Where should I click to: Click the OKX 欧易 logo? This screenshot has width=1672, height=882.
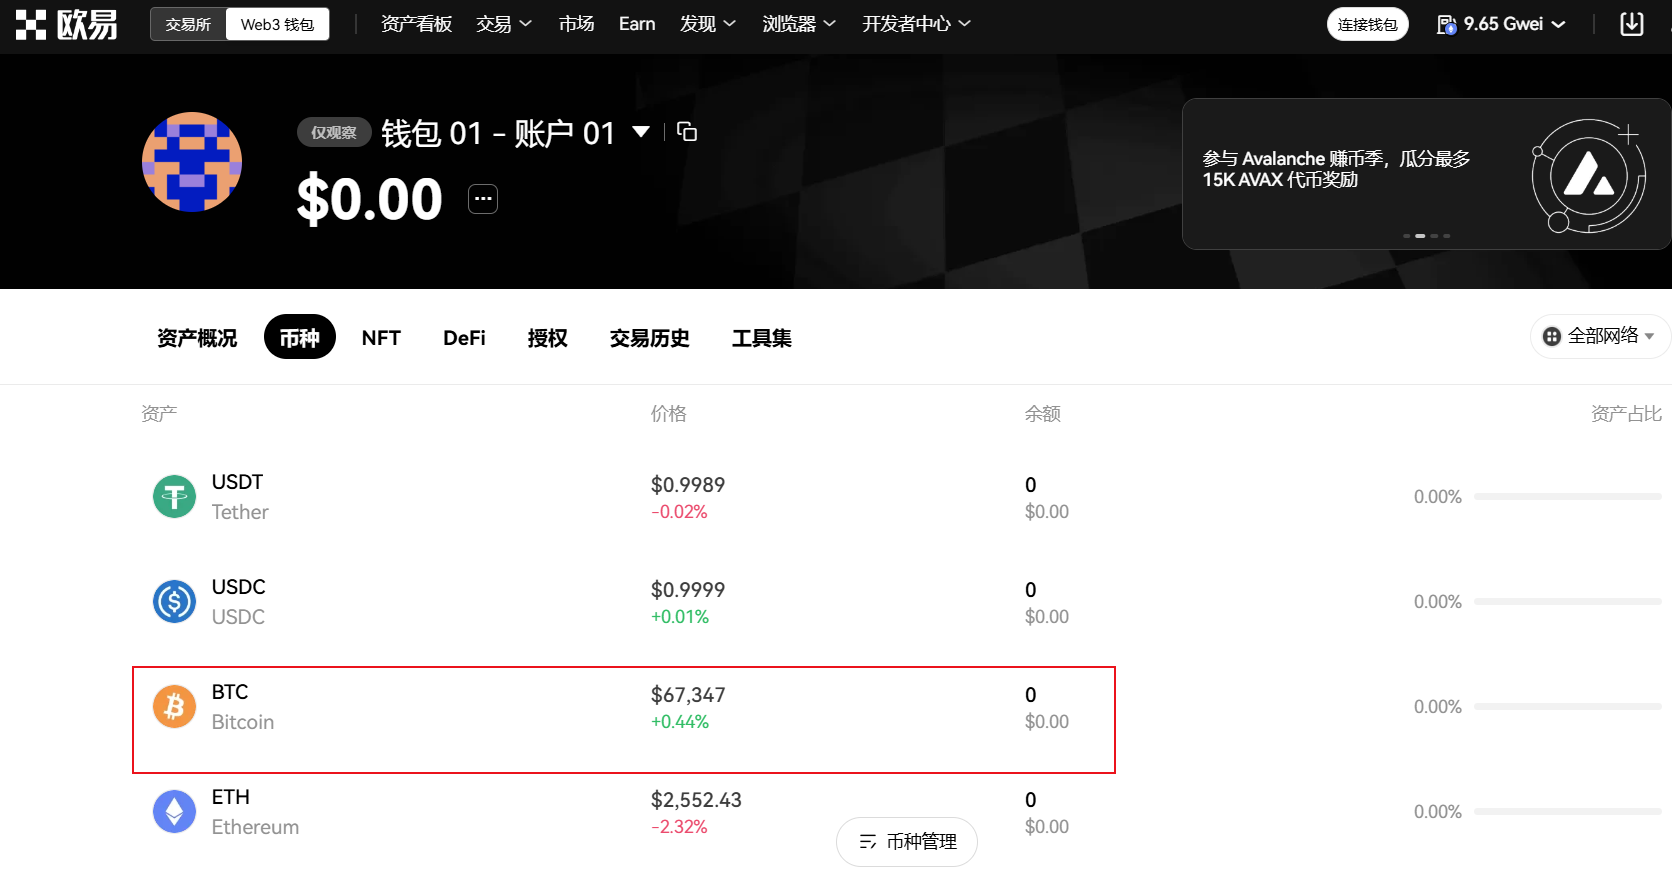pyautogui.click(x=67, y=24)
